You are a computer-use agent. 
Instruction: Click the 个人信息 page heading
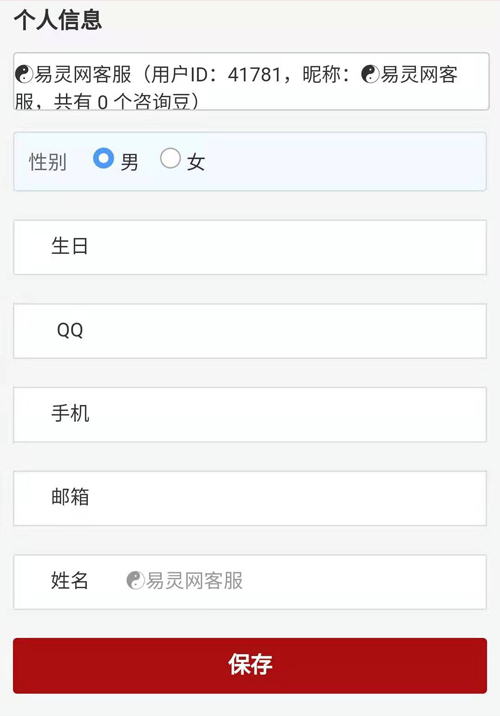coord(58,20)
